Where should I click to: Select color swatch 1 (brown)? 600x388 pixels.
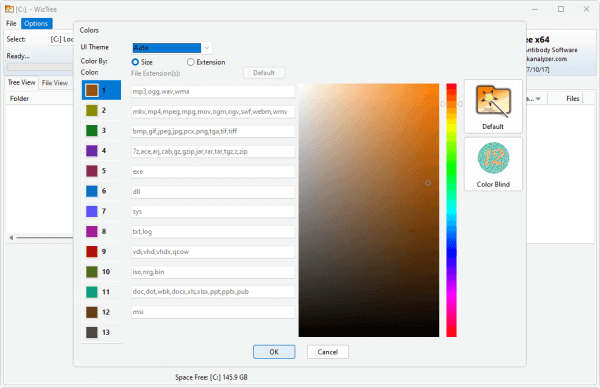click(x=92, y=90)
